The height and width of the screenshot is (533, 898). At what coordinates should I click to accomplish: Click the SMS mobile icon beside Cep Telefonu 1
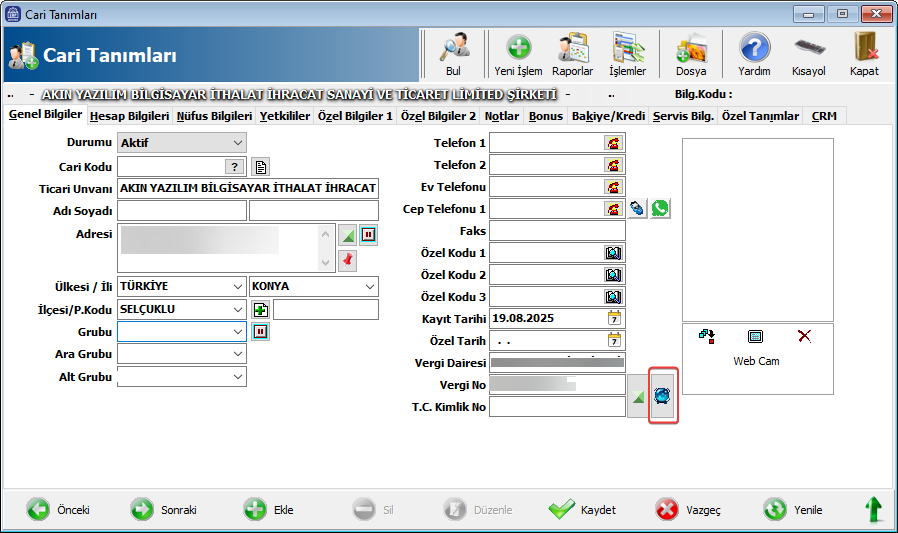pyautogui.click(x=637, y=208)
